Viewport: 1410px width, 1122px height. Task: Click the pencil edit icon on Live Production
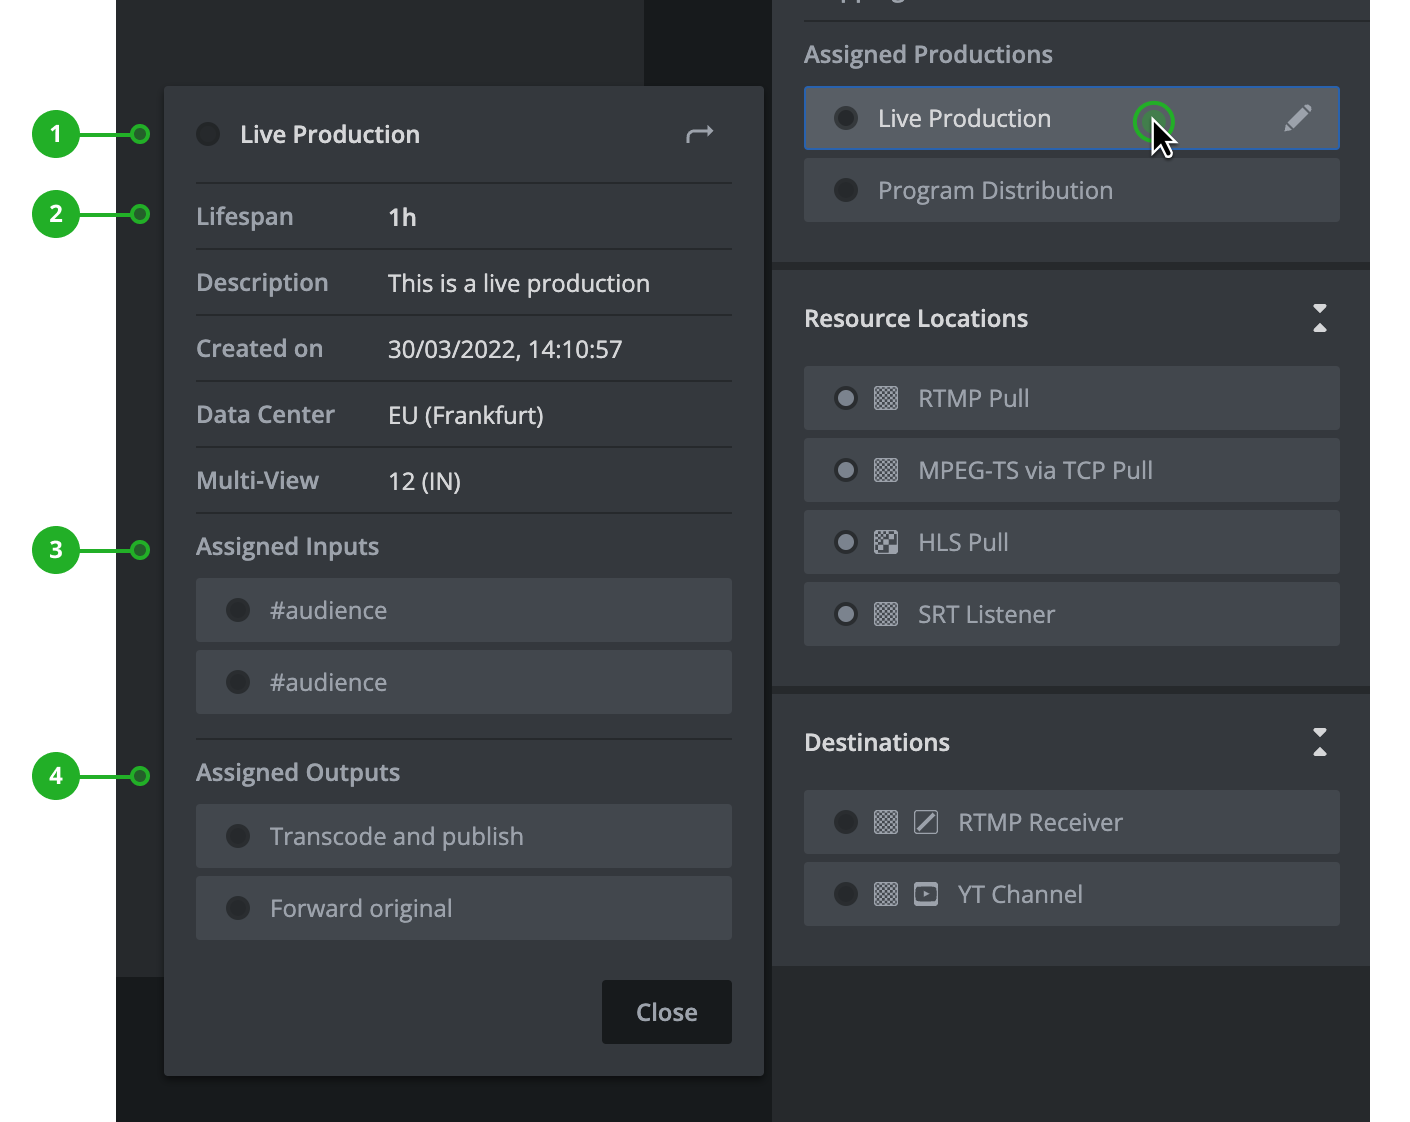[1297, 119]
